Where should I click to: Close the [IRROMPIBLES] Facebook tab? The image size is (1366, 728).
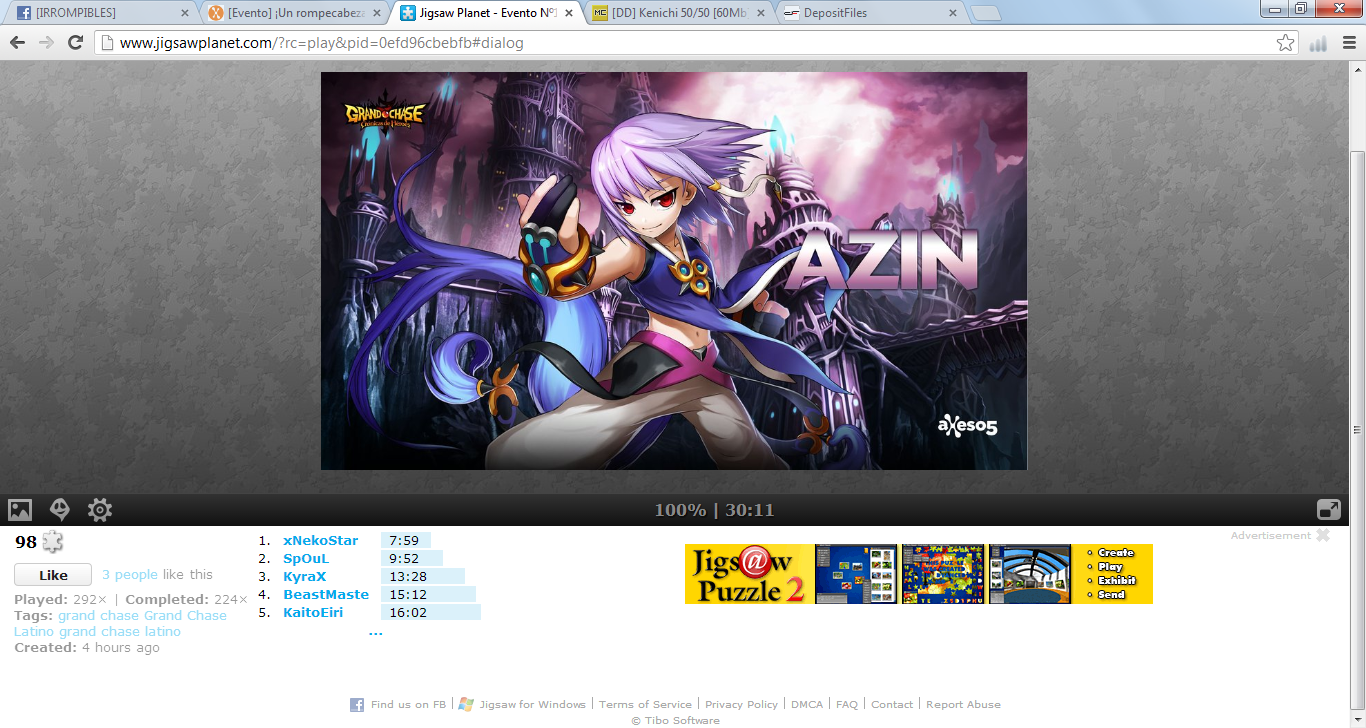coord(184,13)
